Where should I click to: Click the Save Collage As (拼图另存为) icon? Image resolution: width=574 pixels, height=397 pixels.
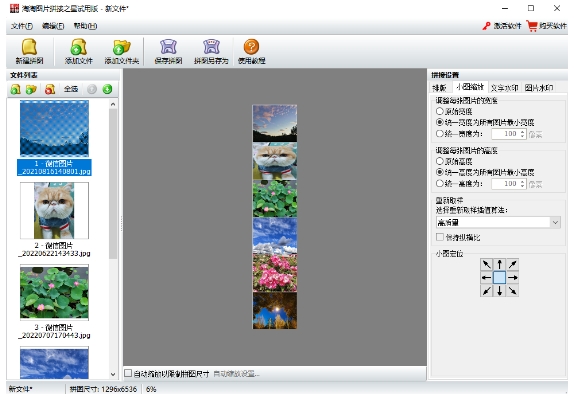click(x=211, y=47)
